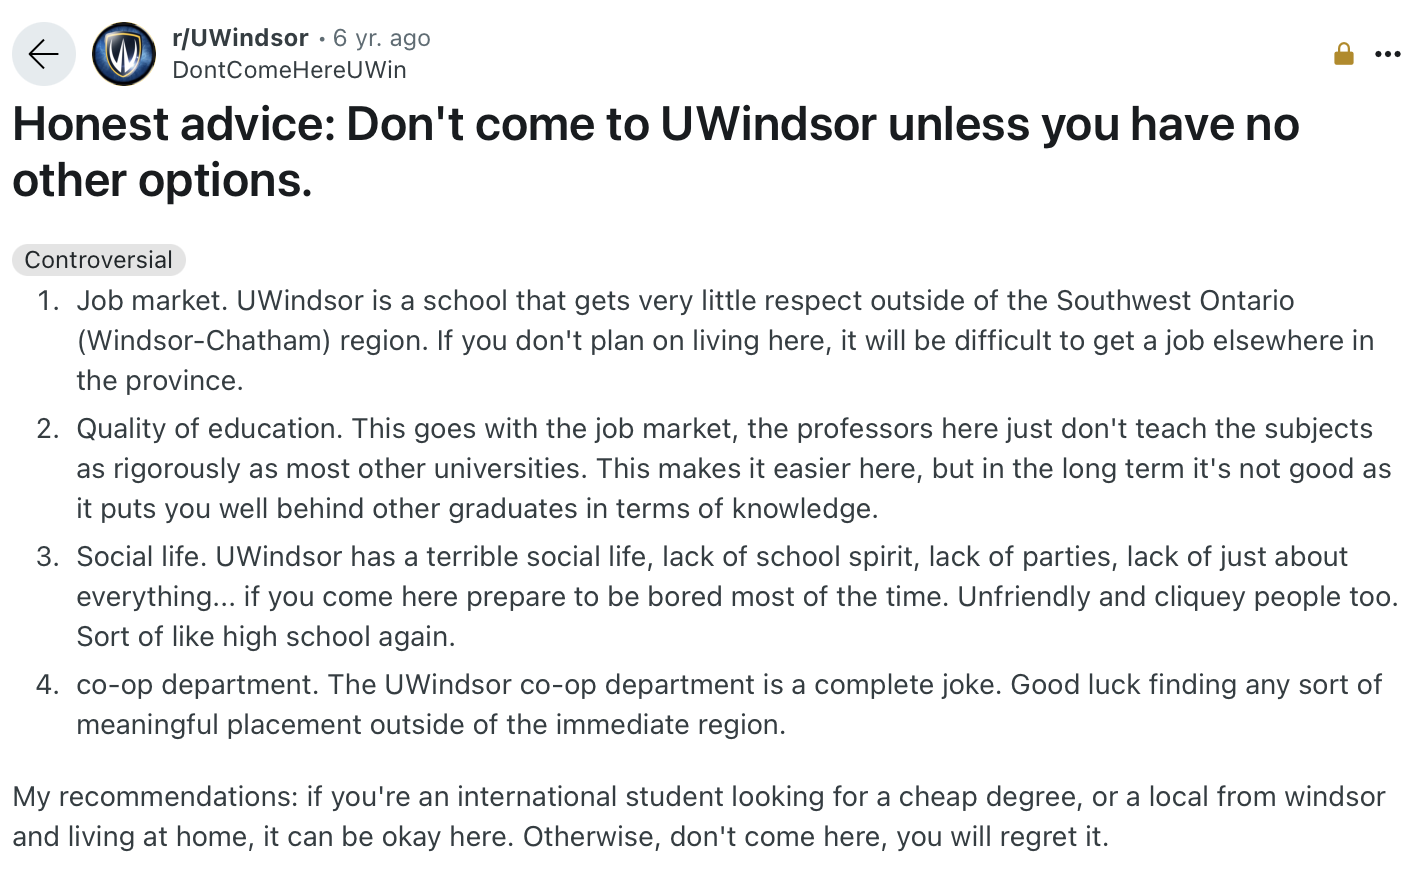Click the words "other options." in the title
The height and width of the screenshot is (888, 1412).
(x=162, y=180)
